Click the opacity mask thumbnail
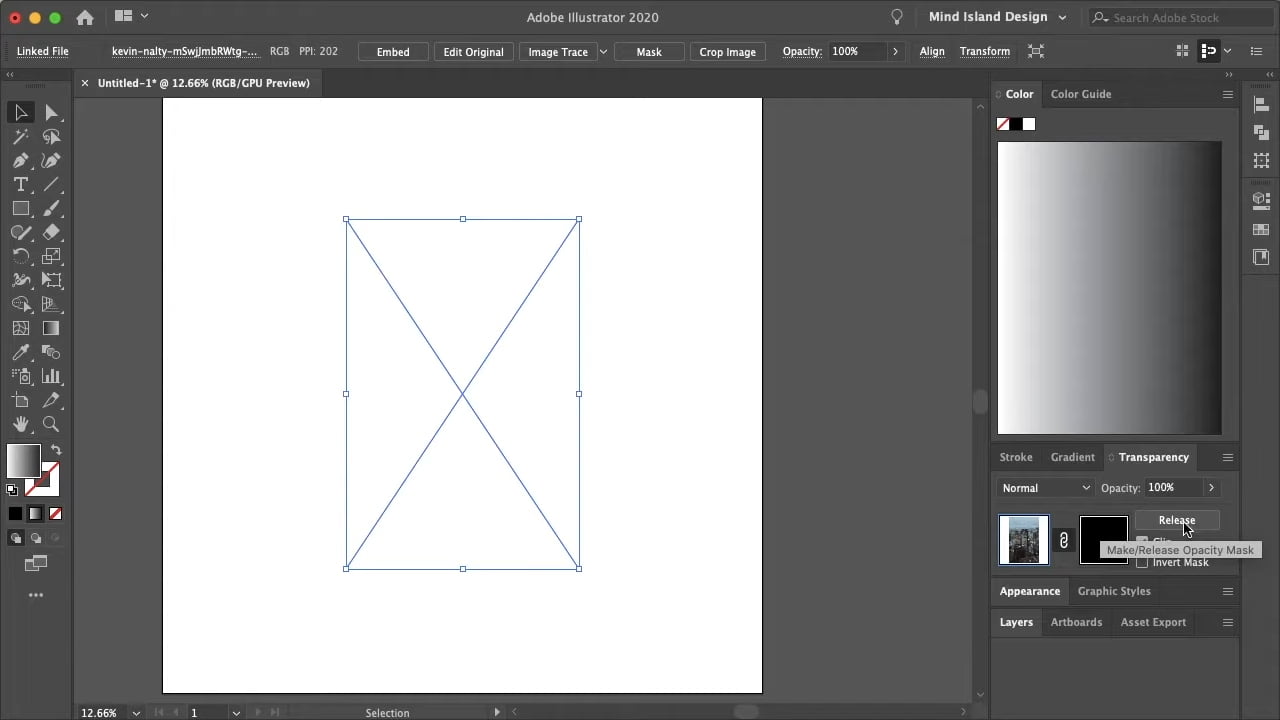This screenshot has width=1280, height=720. [1103, 540]
